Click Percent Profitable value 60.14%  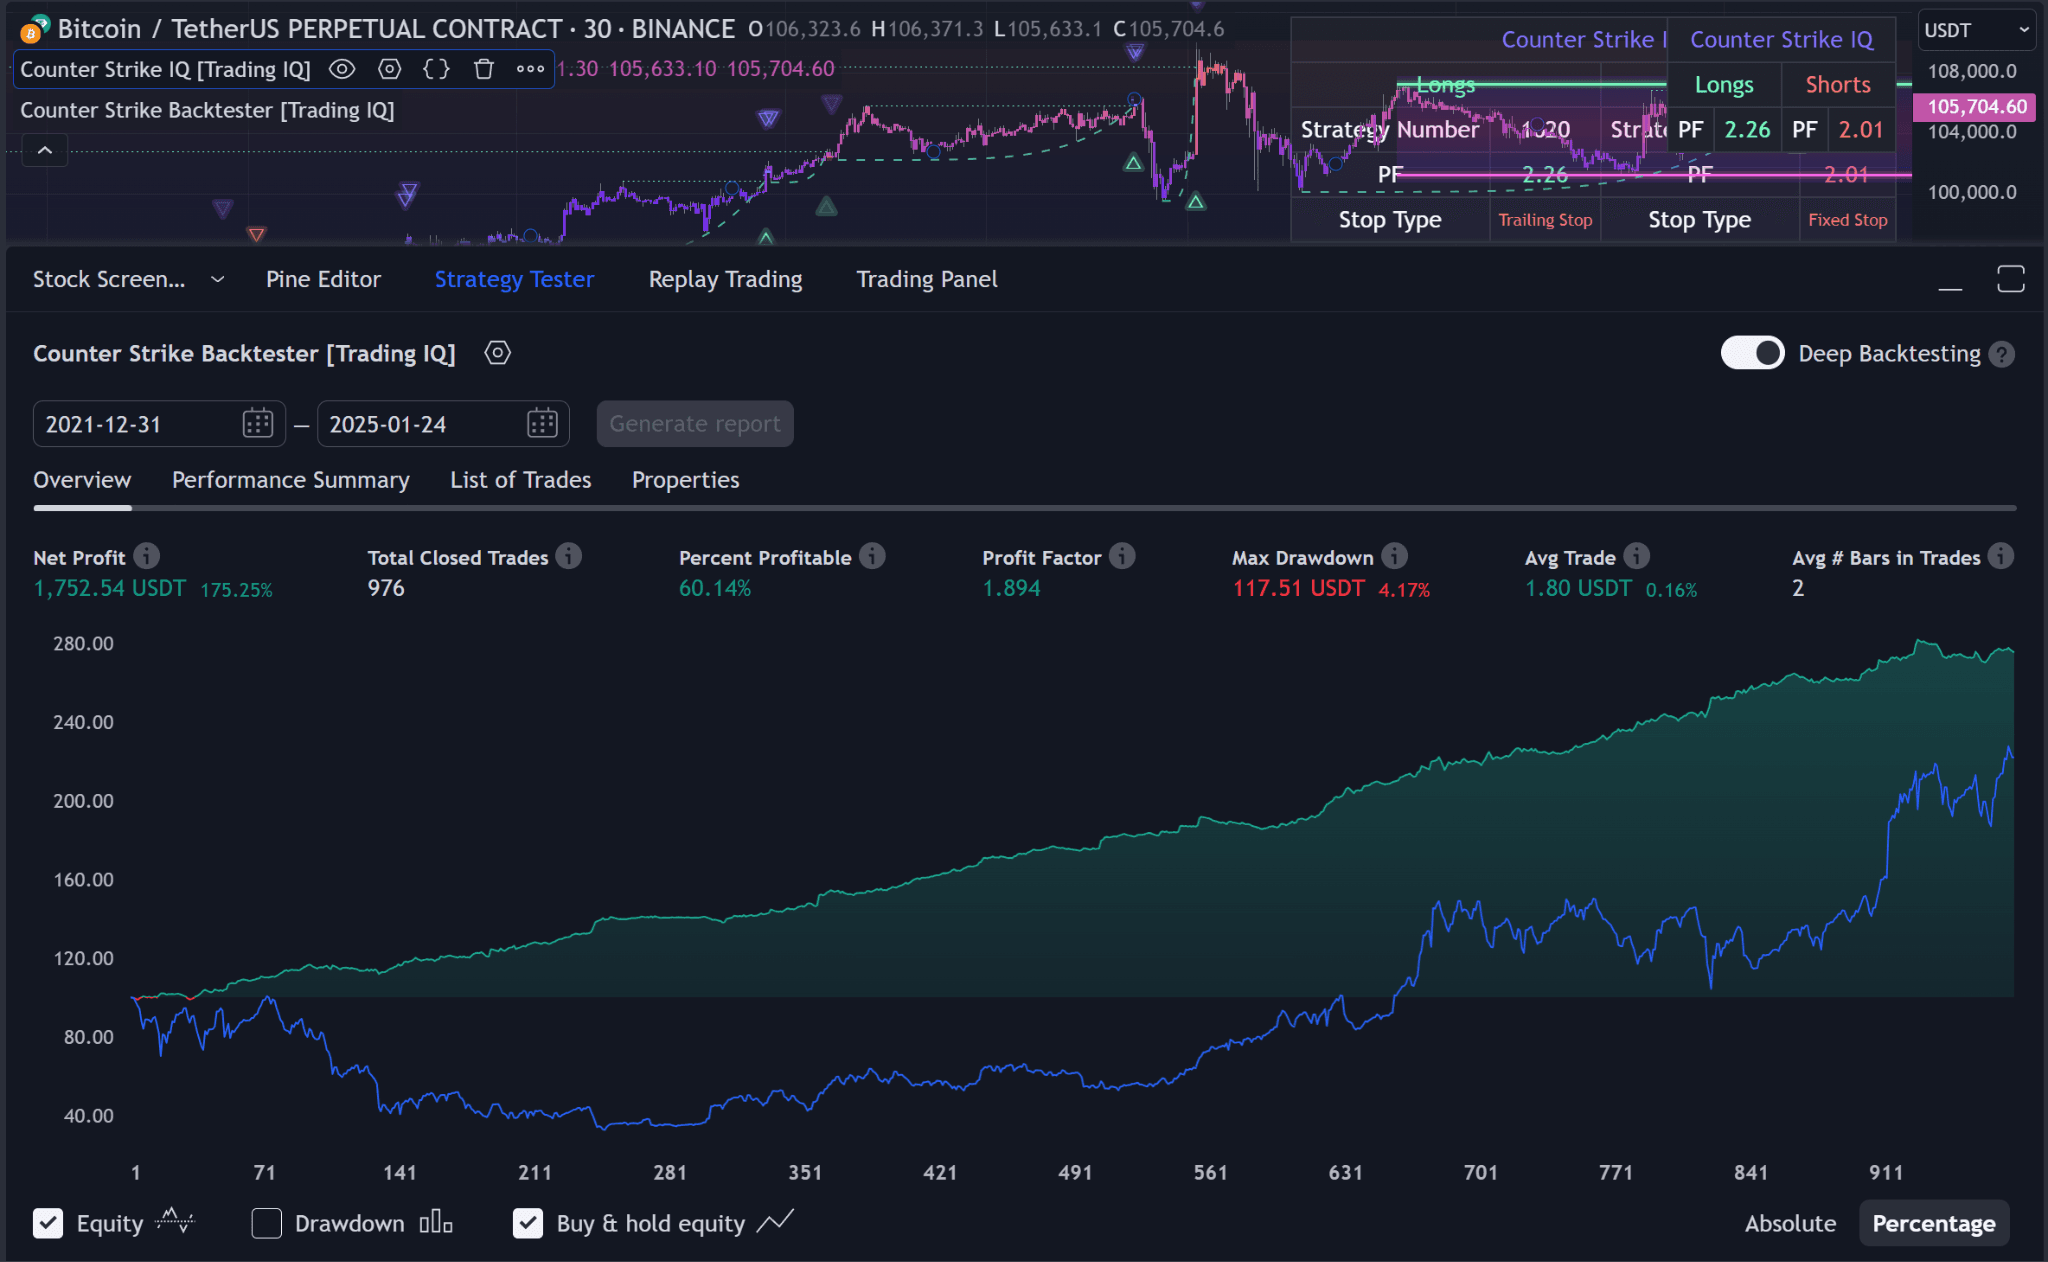[x=714, y=589]
